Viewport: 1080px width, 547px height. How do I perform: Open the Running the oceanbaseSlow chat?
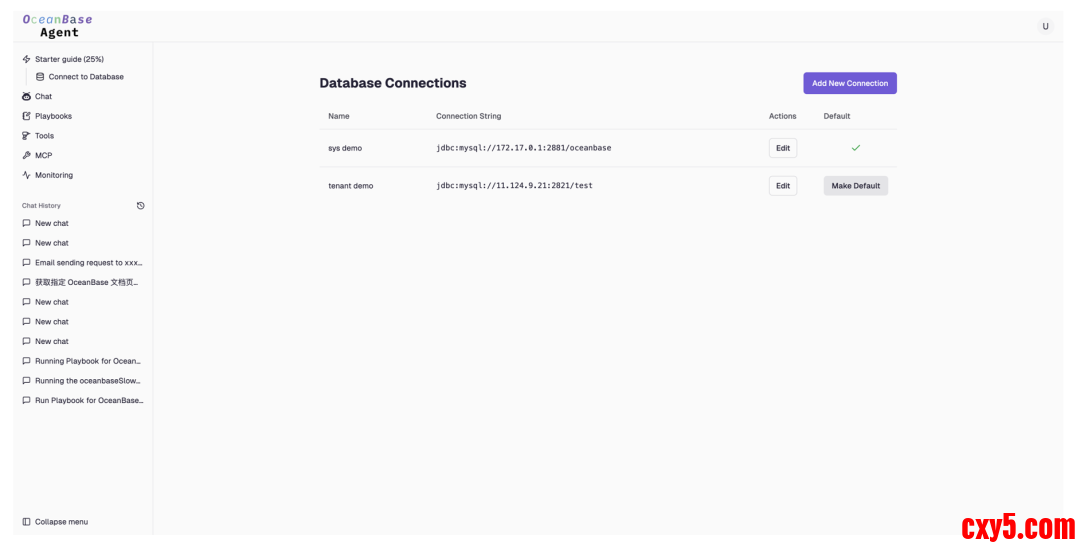[88, 381]
